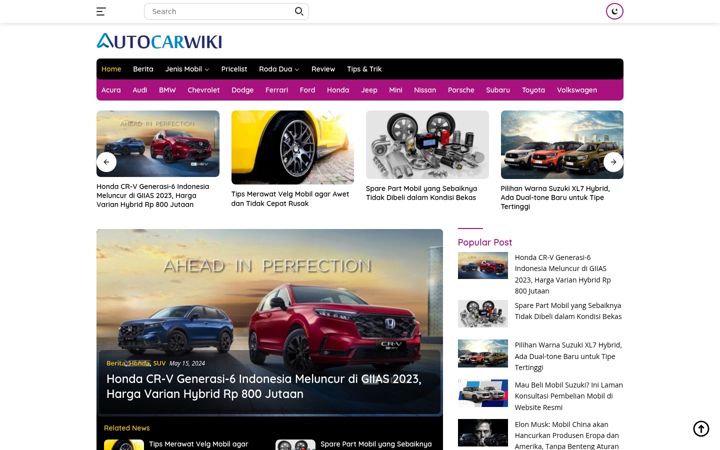Select the Volkswagen brand link
720x450 pixels.
577,90
